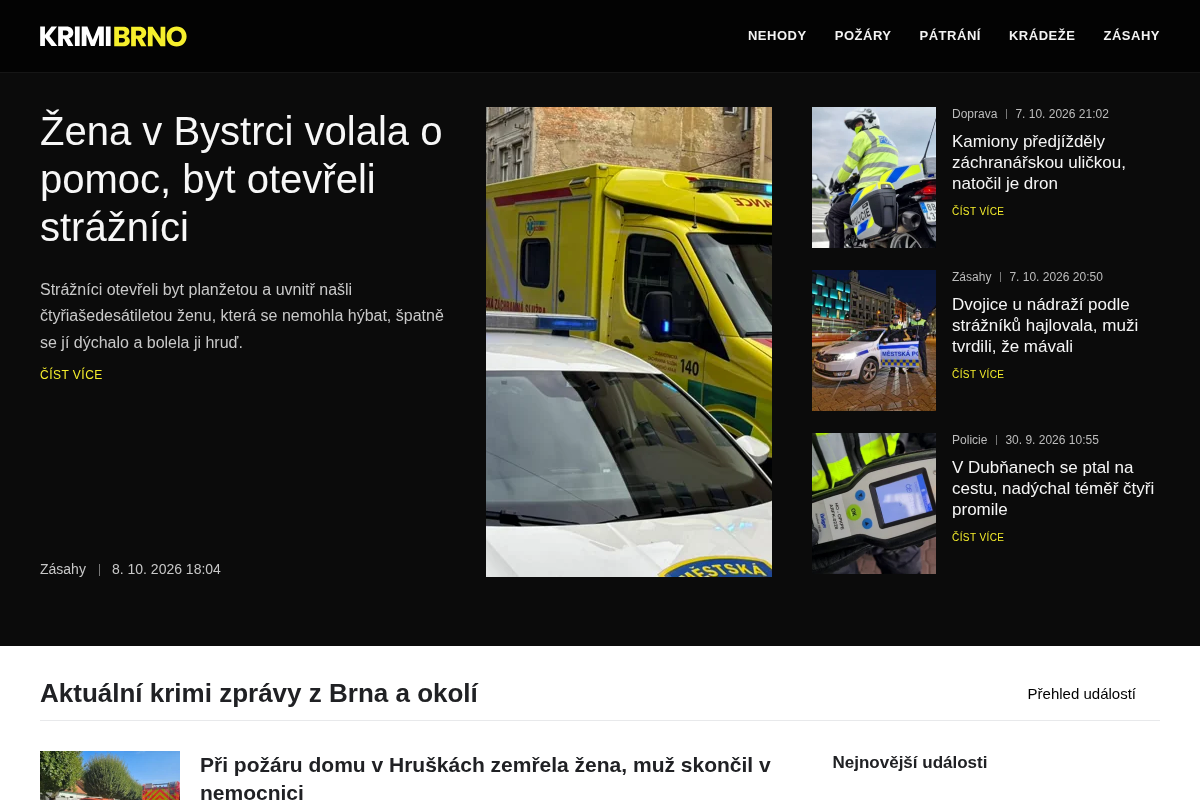The image size is (1200, 800).
Task: Open the Doprava category label
Action: click(974, 114)
